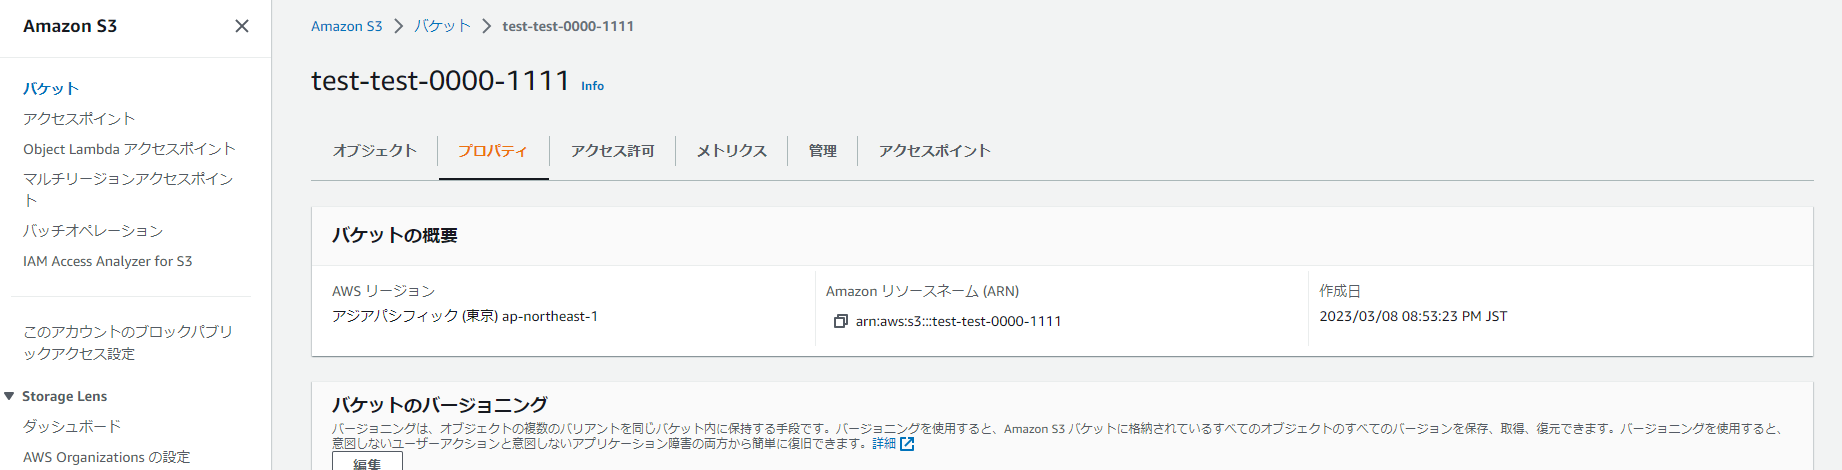Open ダッシュボード under Storage Lens
Image resolution: width=1842 pixels, height=470 pixels.
[x=72, y=427]
